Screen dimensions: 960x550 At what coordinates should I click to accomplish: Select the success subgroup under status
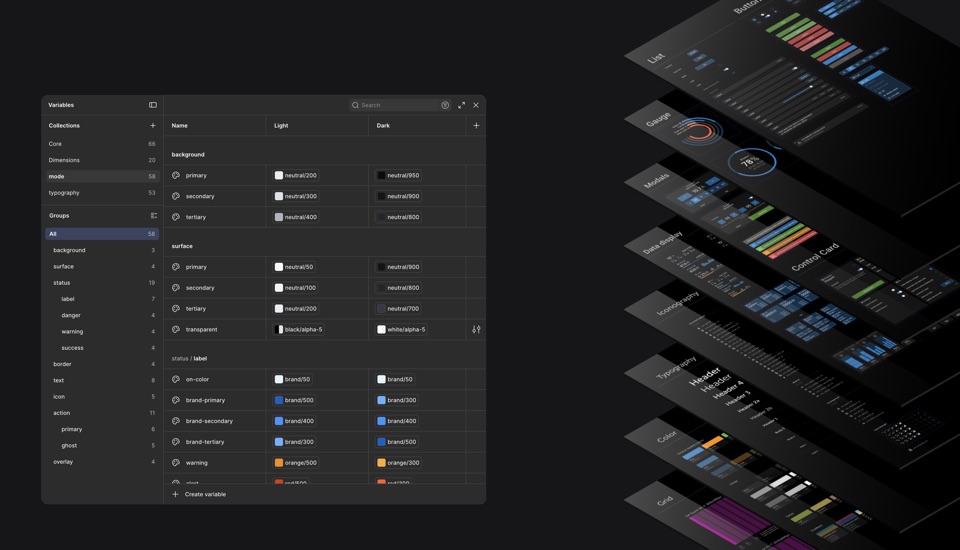click(x=102, y=348)
